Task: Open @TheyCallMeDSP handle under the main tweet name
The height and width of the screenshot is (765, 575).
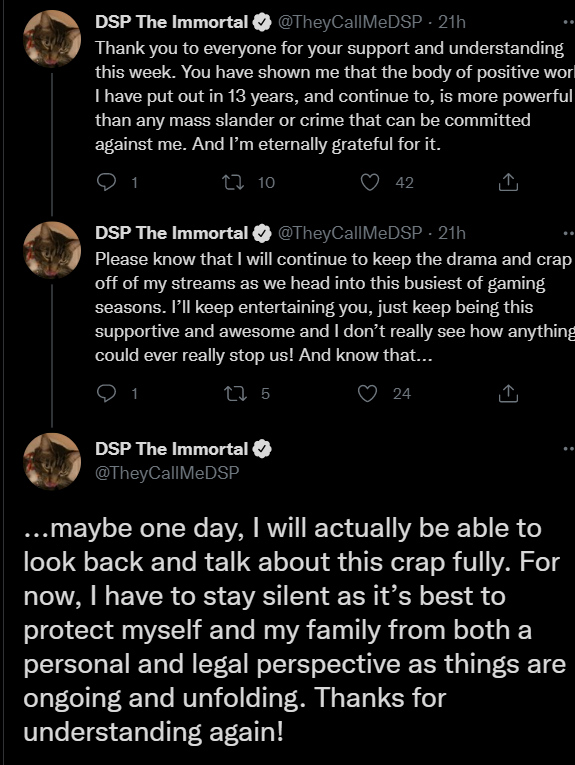Action: pos(167,473)
